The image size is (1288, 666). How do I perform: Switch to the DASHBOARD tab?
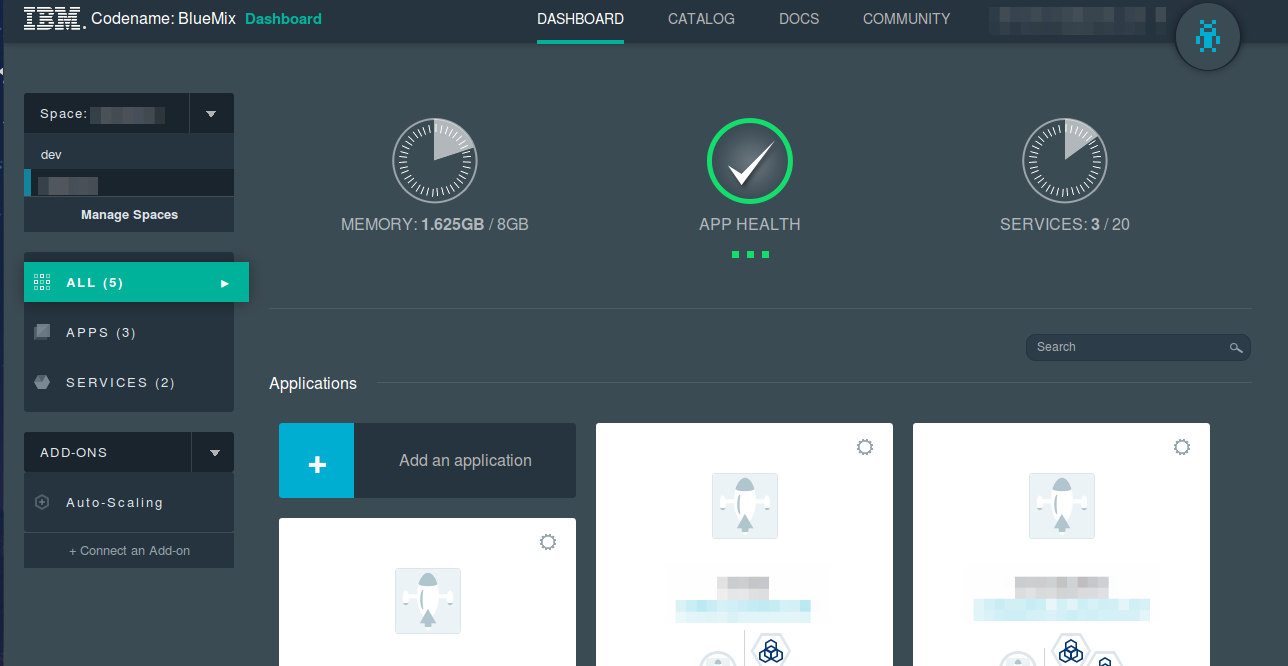coord(580,19)
